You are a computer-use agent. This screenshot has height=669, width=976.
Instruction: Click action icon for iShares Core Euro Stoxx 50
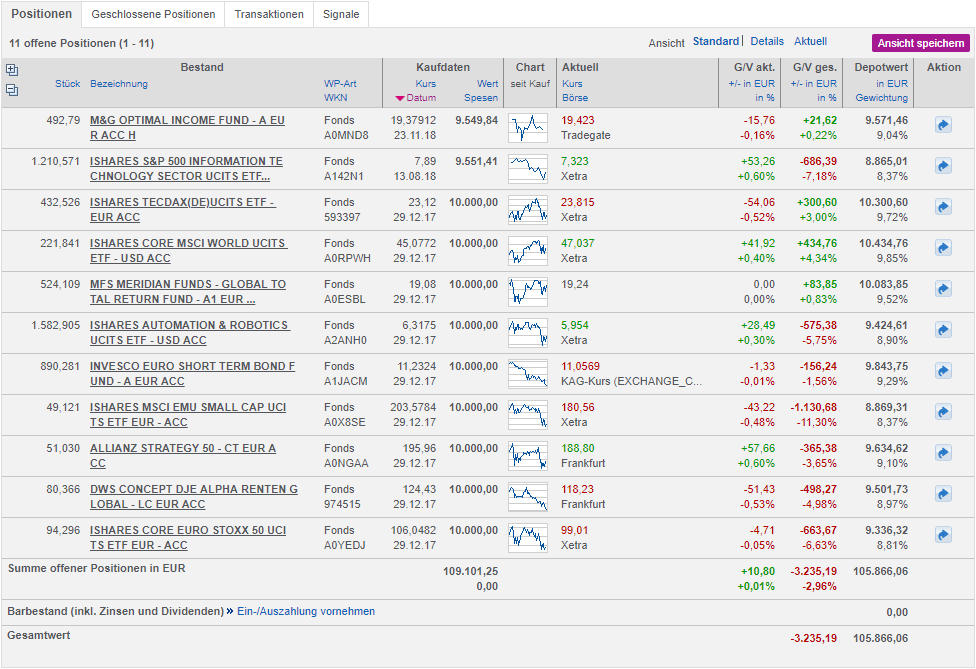pyautogui.click(x=943, y=535)
